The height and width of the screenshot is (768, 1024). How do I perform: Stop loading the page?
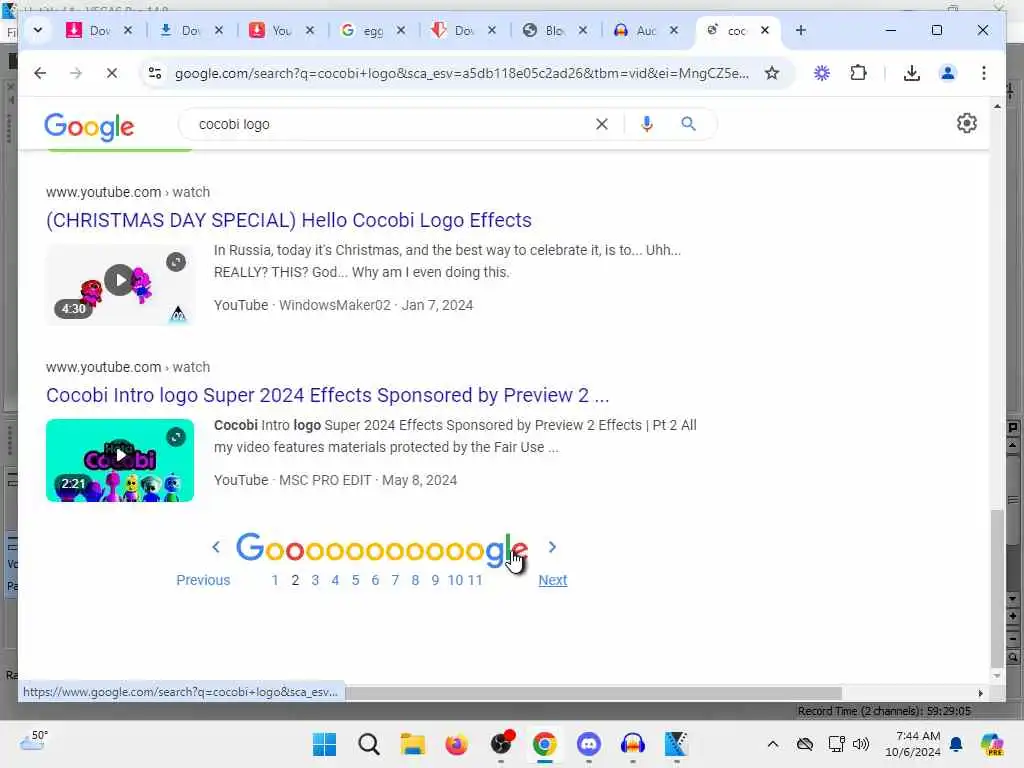coord(112,73)
